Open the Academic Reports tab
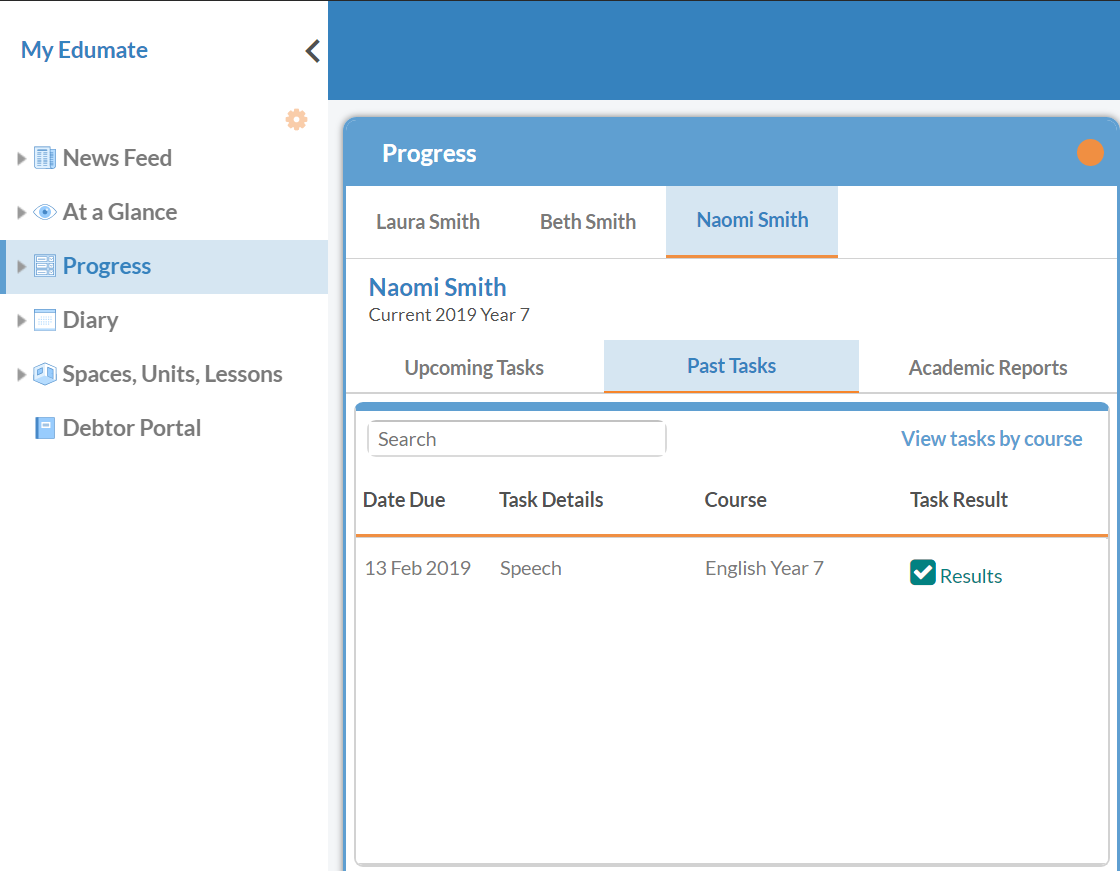1120x871 pixels. (987, 368)
